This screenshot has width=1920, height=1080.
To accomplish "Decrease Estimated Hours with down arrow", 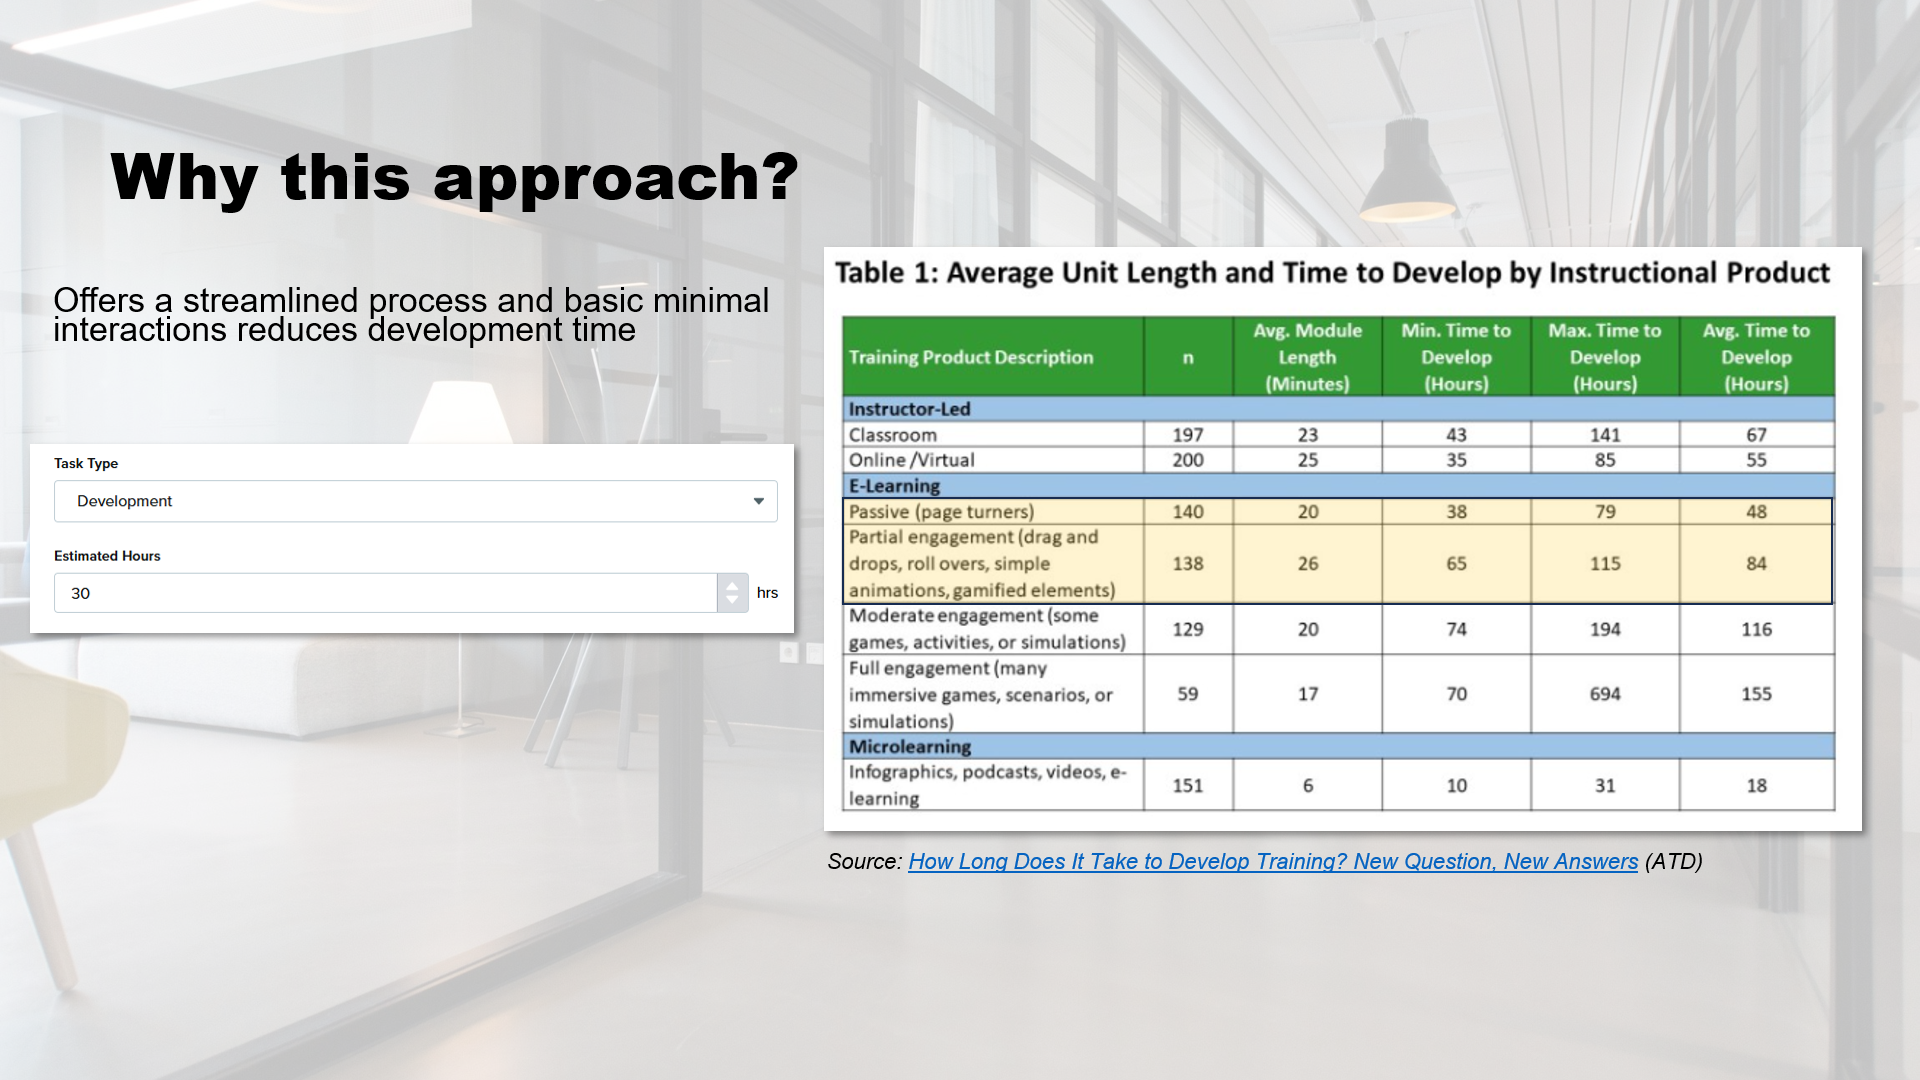I will (x=732, y=601).
